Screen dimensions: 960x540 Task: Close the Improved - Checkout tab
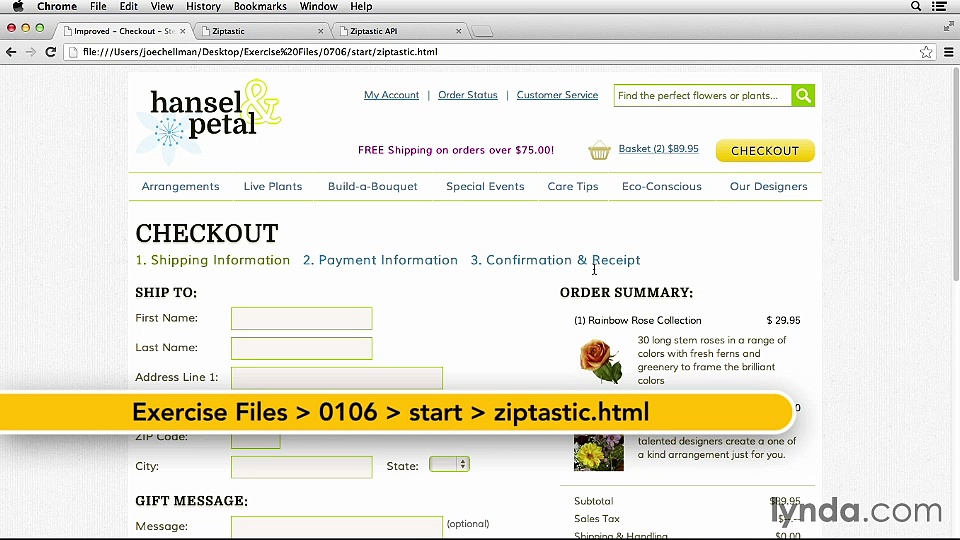tap(182, 31)
